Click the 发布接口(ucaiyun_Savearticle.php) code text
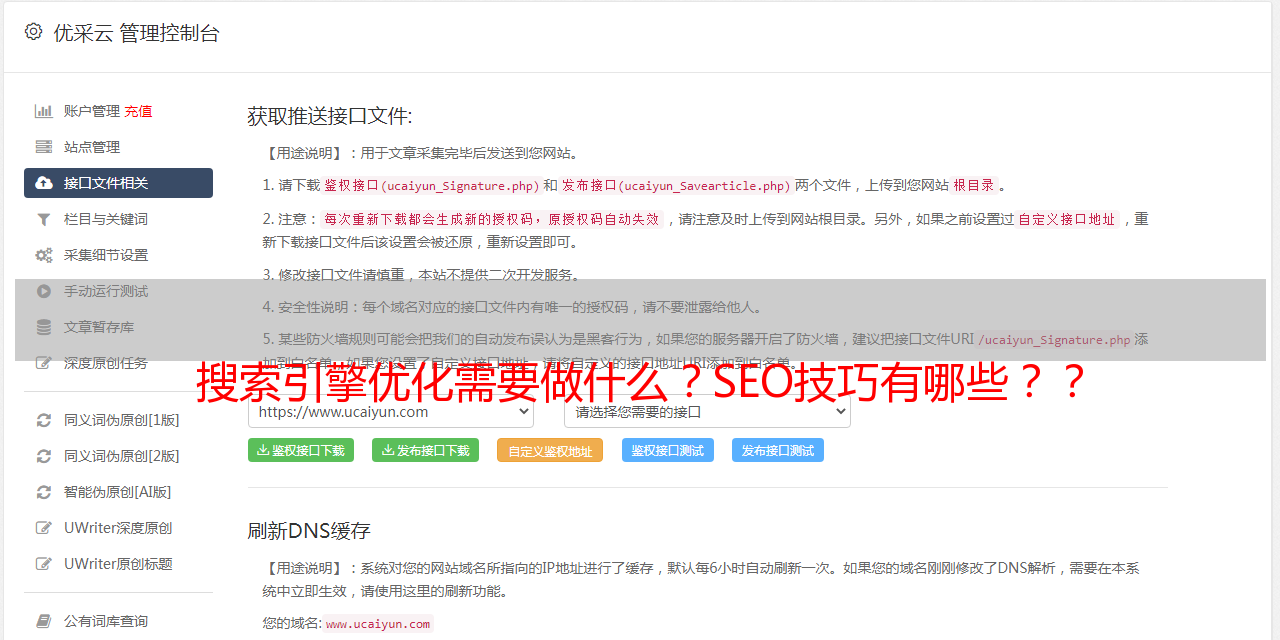 pos(676,186)
